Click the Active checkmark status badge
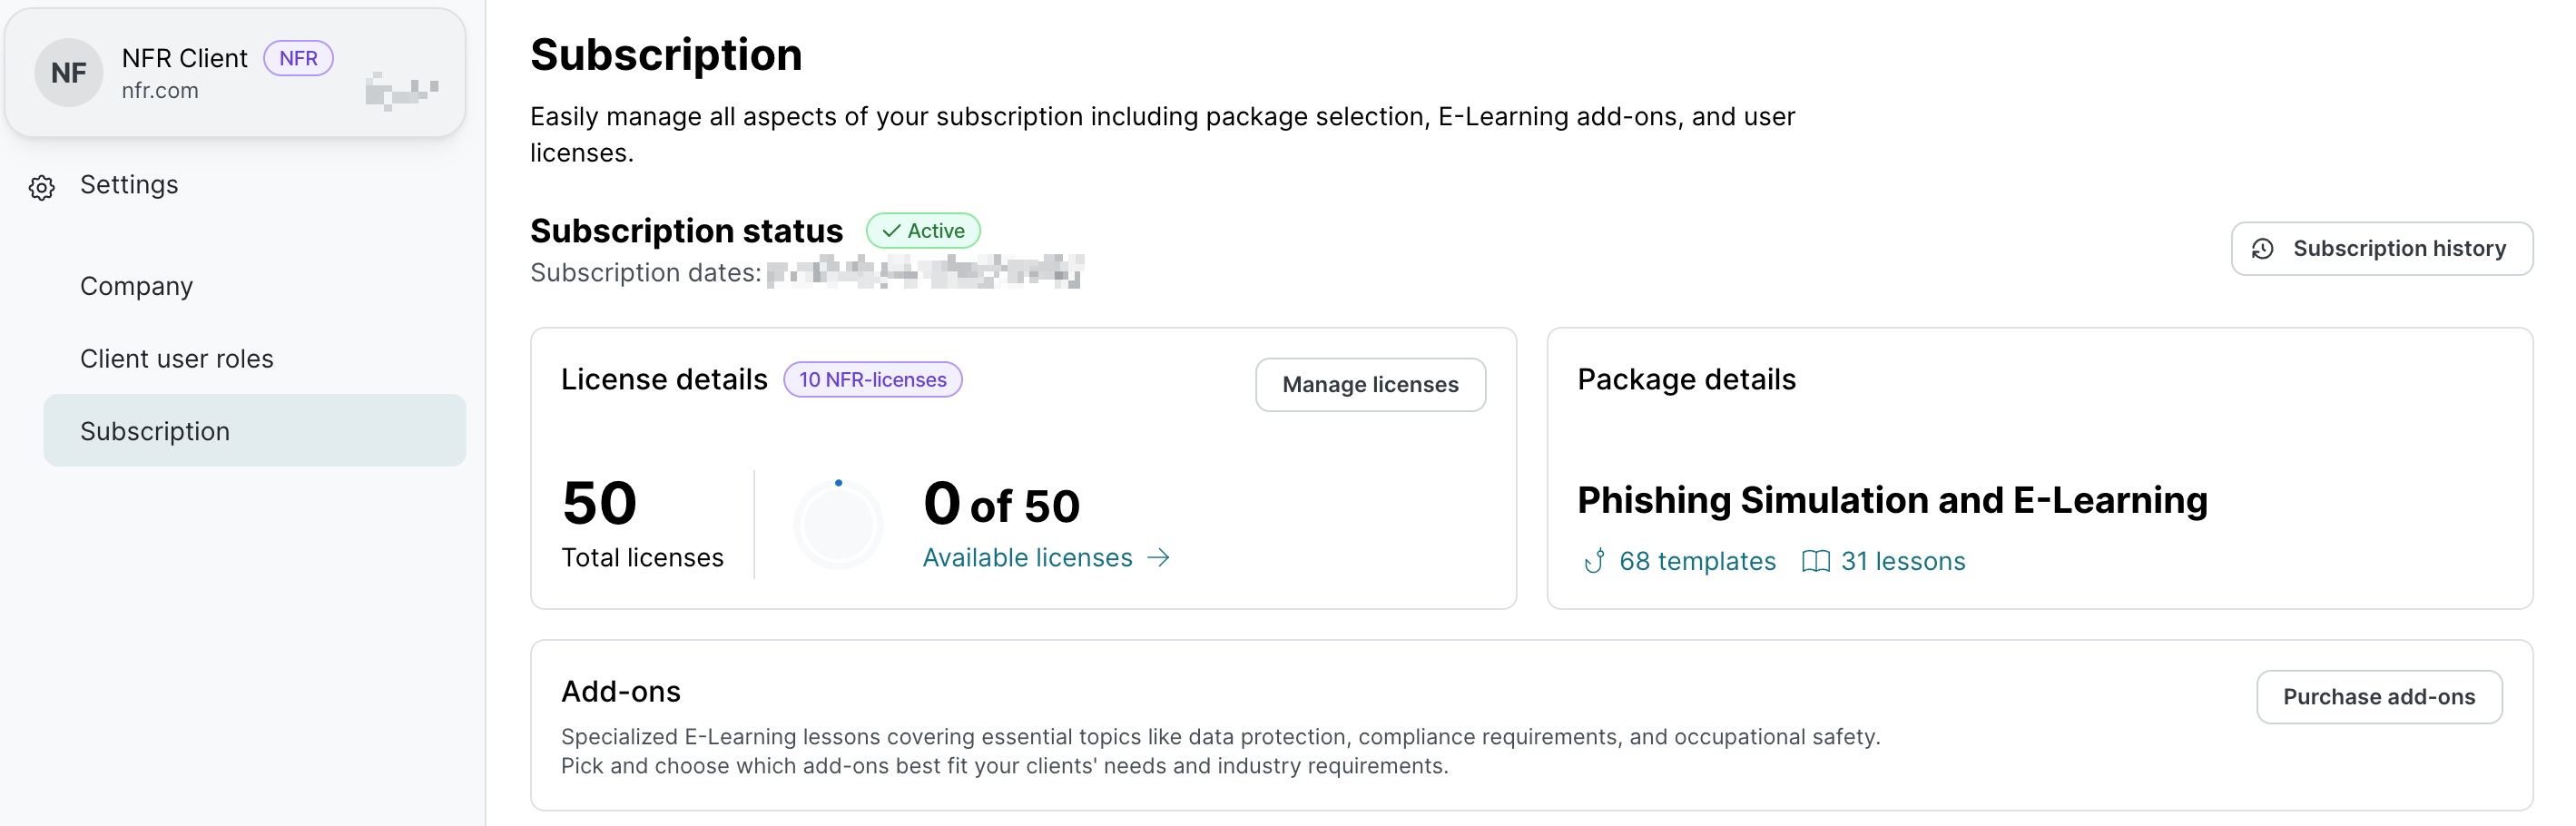This screenshot has height=826, width=2576. click(x=922, y=231)
